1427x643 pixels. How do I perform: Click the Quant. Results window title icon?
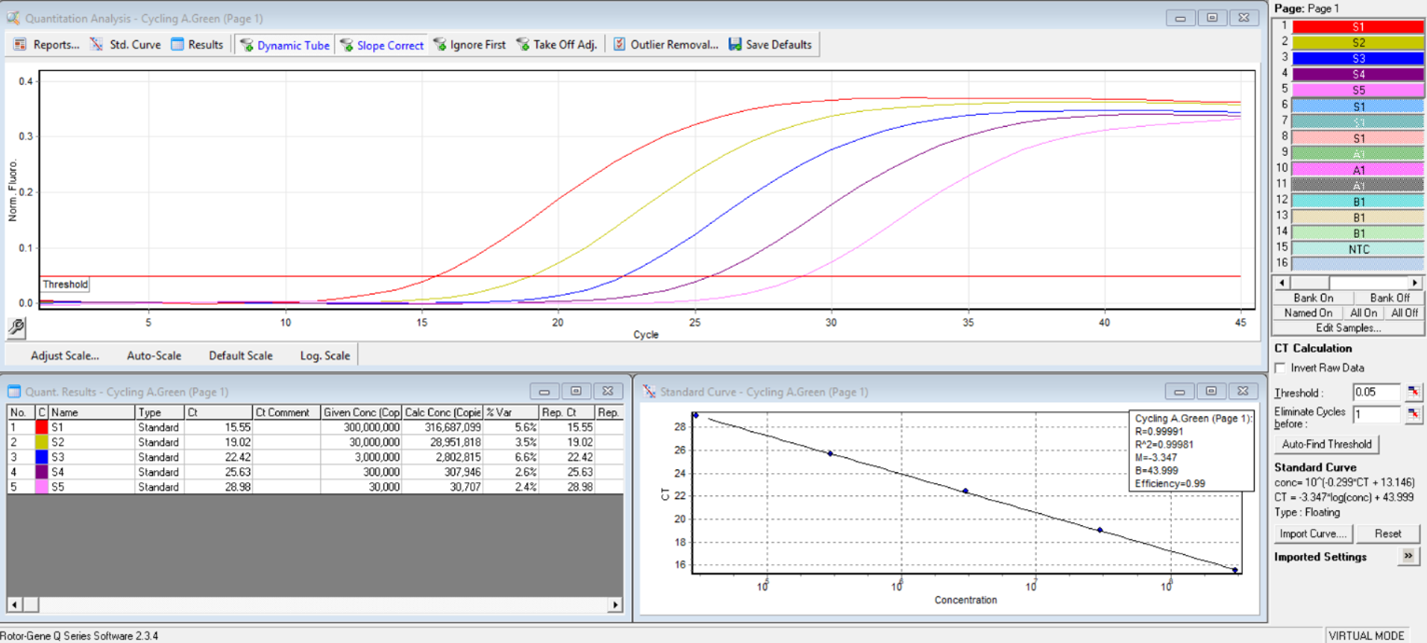(x=14, y=392)
